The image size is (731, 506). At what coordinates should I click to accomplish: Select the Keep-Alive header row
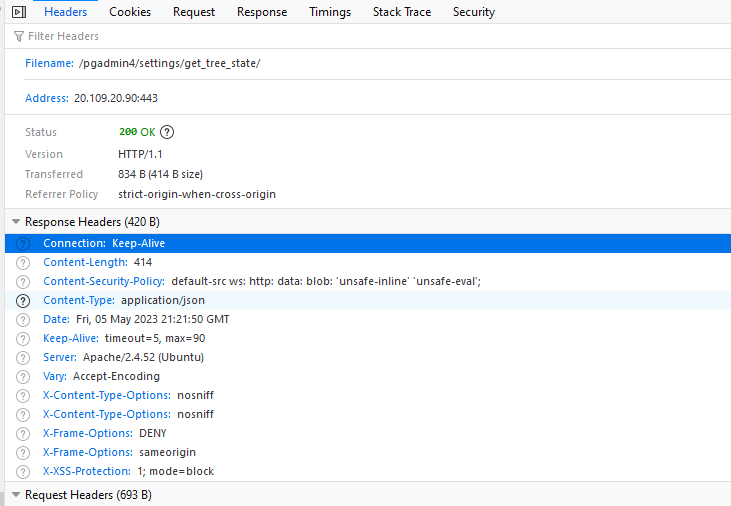(300, 339)
